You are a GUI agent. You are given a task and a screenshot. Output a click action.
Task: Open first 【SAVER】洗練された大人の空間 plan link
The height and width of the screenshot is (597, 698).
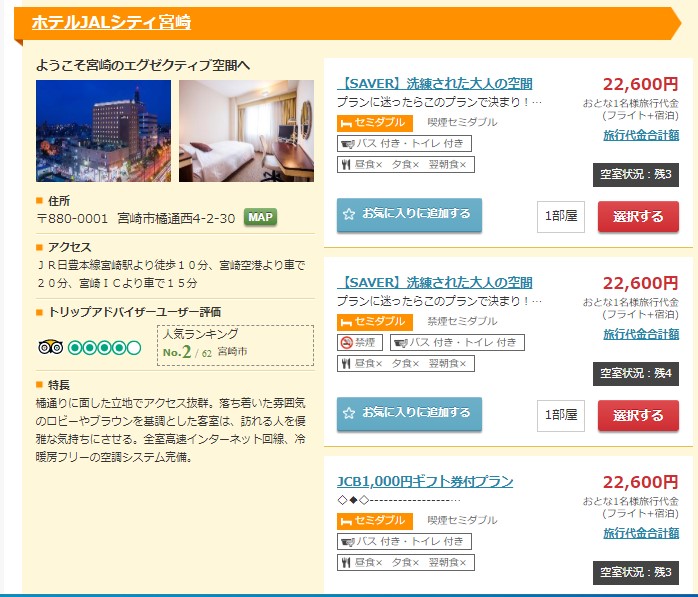435,83
